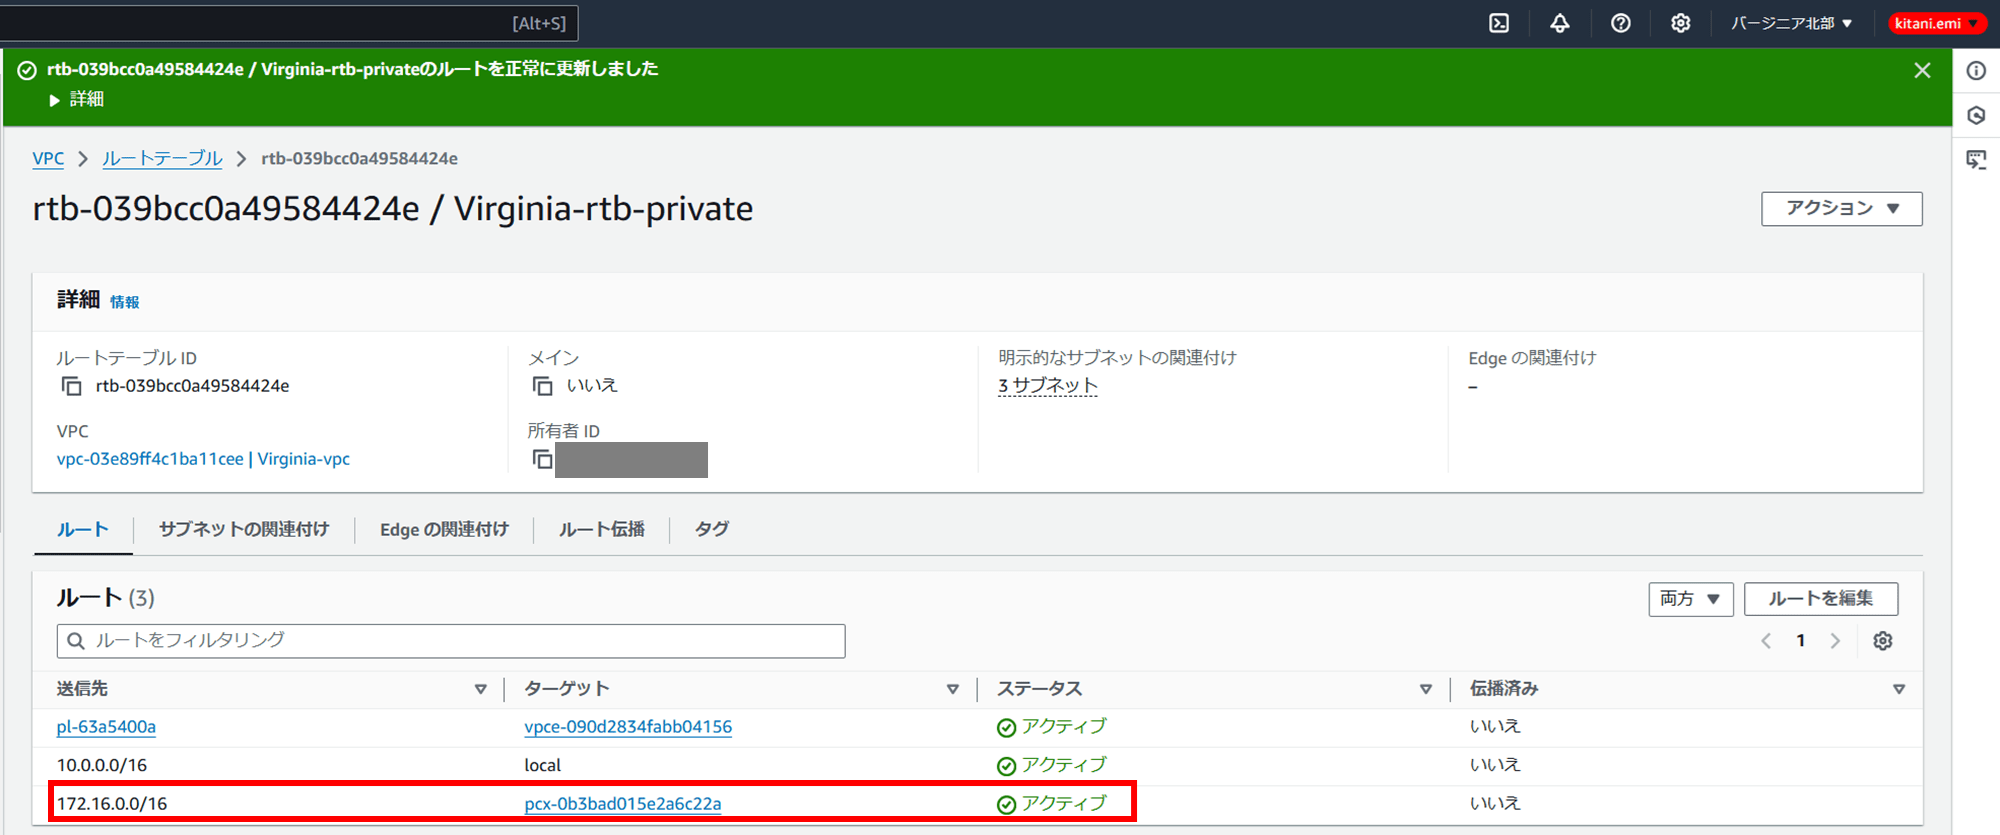The width and height of the screenshot is (2000, 835).
Task: Open pcx-0b3bad015e2a6c22a peering link
Action: point(622,804)
